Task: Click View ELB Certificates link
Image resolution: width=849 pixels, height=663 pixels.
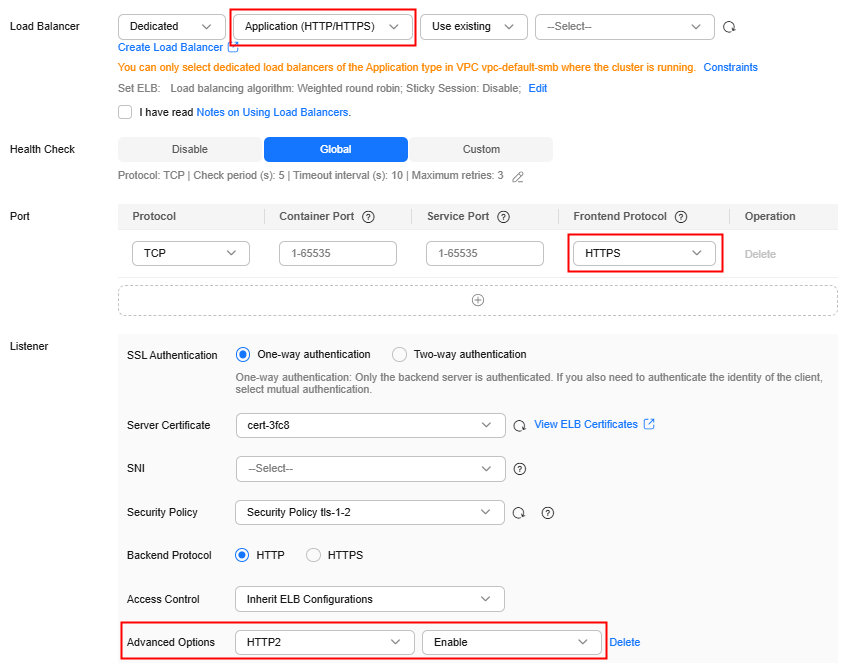Action: (586, 424)
